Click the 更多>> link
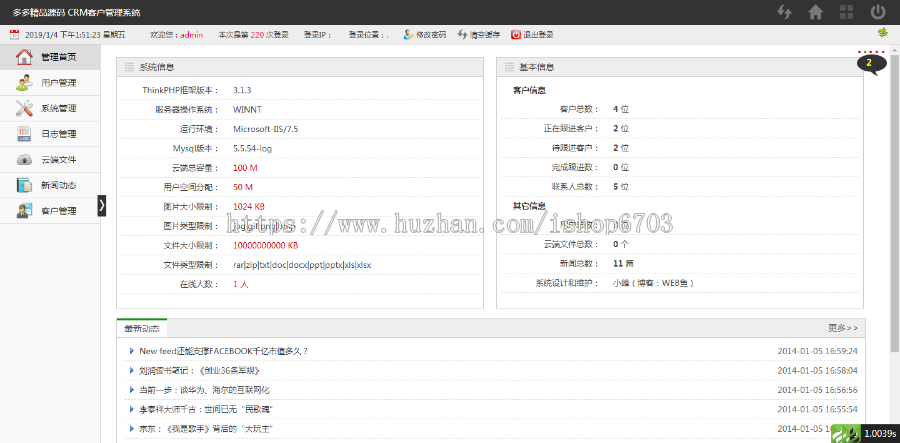 [x=843, y=328]
